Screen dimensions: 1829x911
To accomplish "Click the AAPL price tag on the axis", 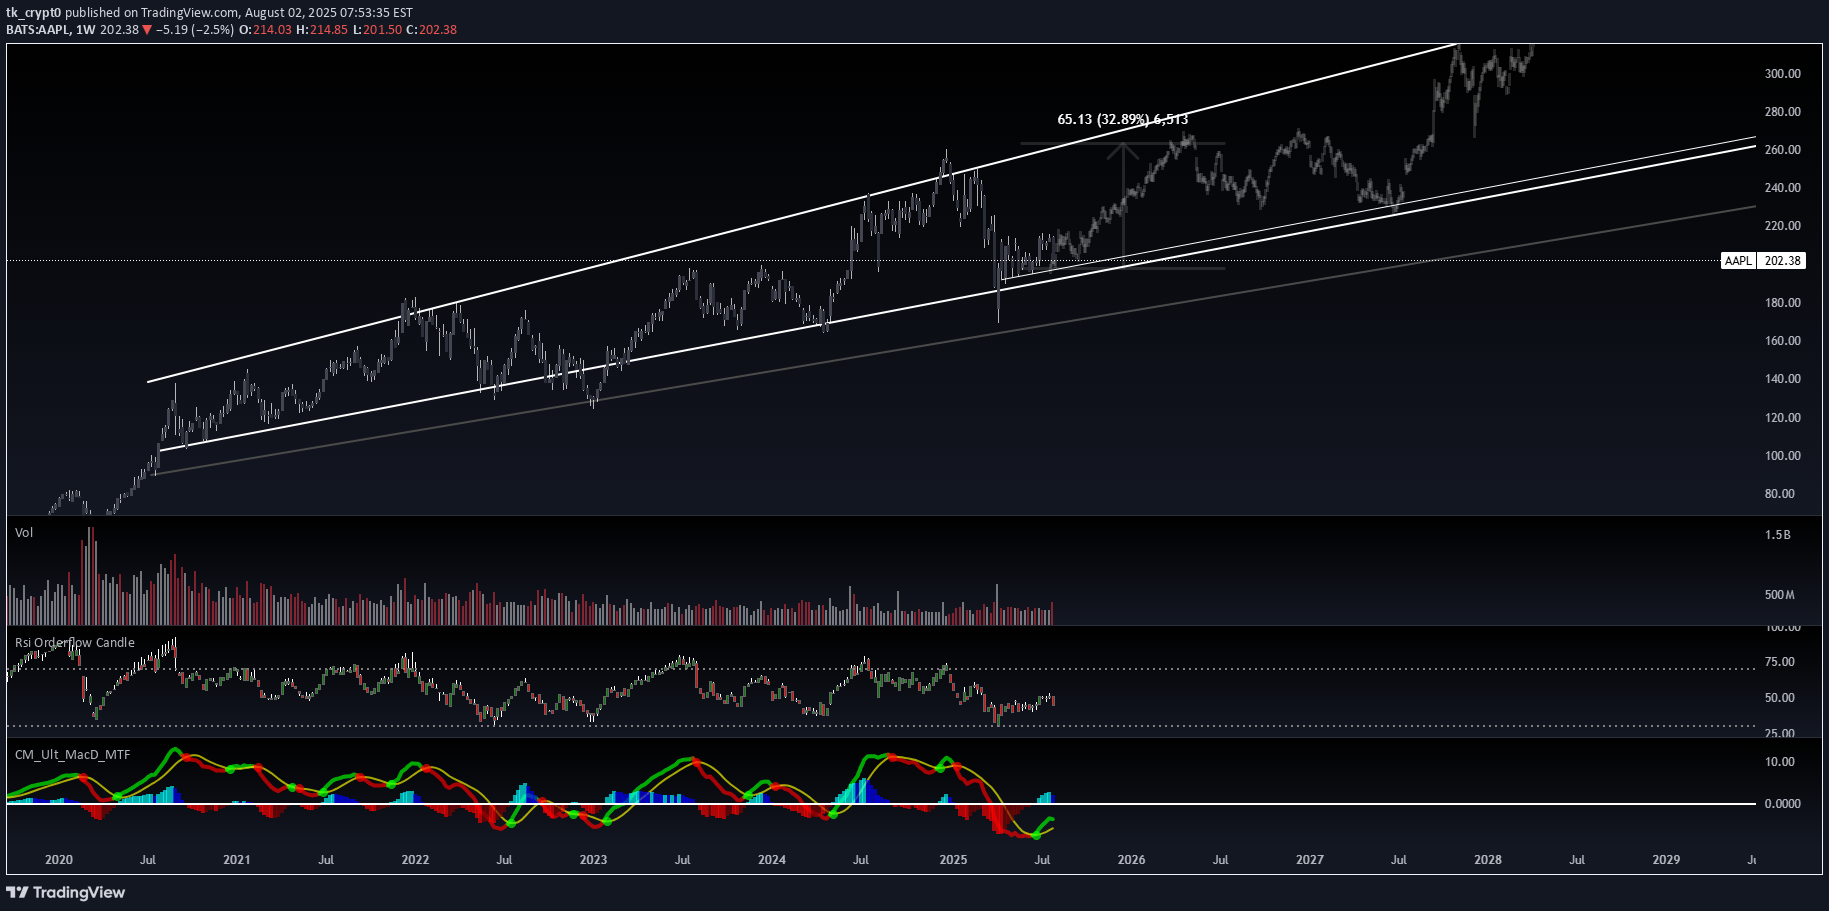I will pos(1738,261).
